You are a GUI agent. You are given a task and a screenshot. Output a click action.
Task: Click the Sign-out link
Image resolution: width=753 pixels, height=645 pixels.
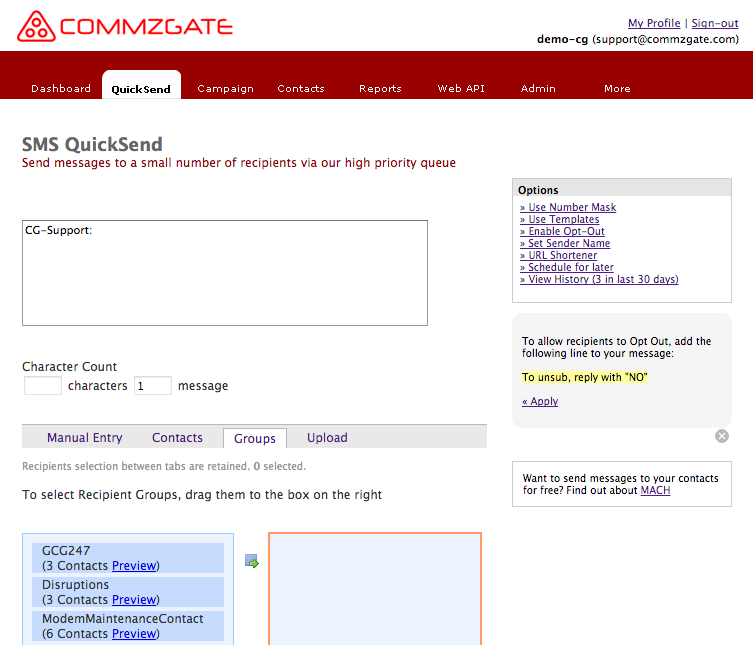(715, 23)
